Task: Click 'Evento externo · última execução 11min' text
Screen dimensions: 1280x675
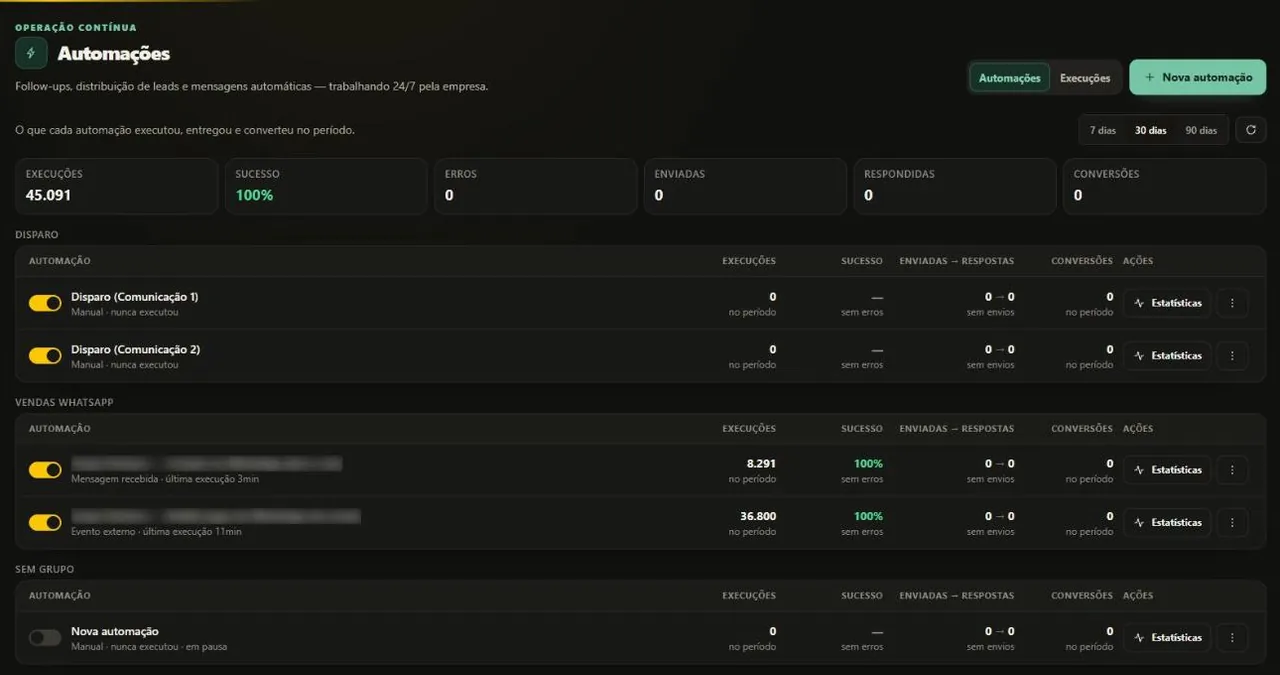Action: tap(156, 532)
